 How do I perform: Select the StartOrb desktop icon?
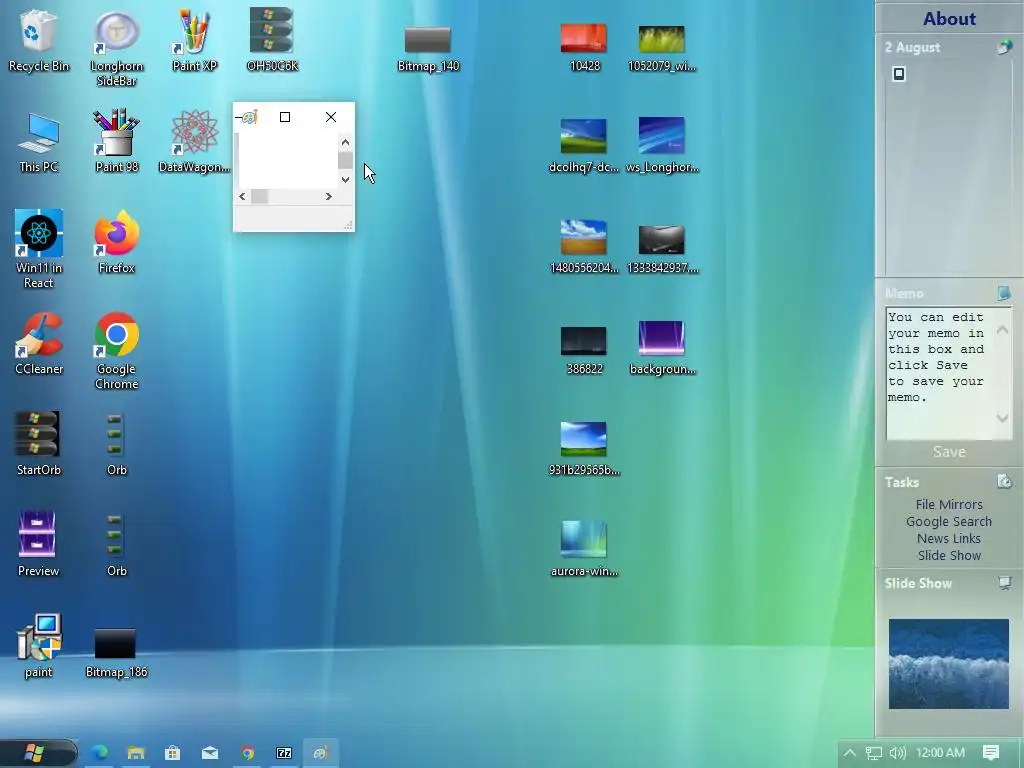pyautogui.click(x=39, y=444)
